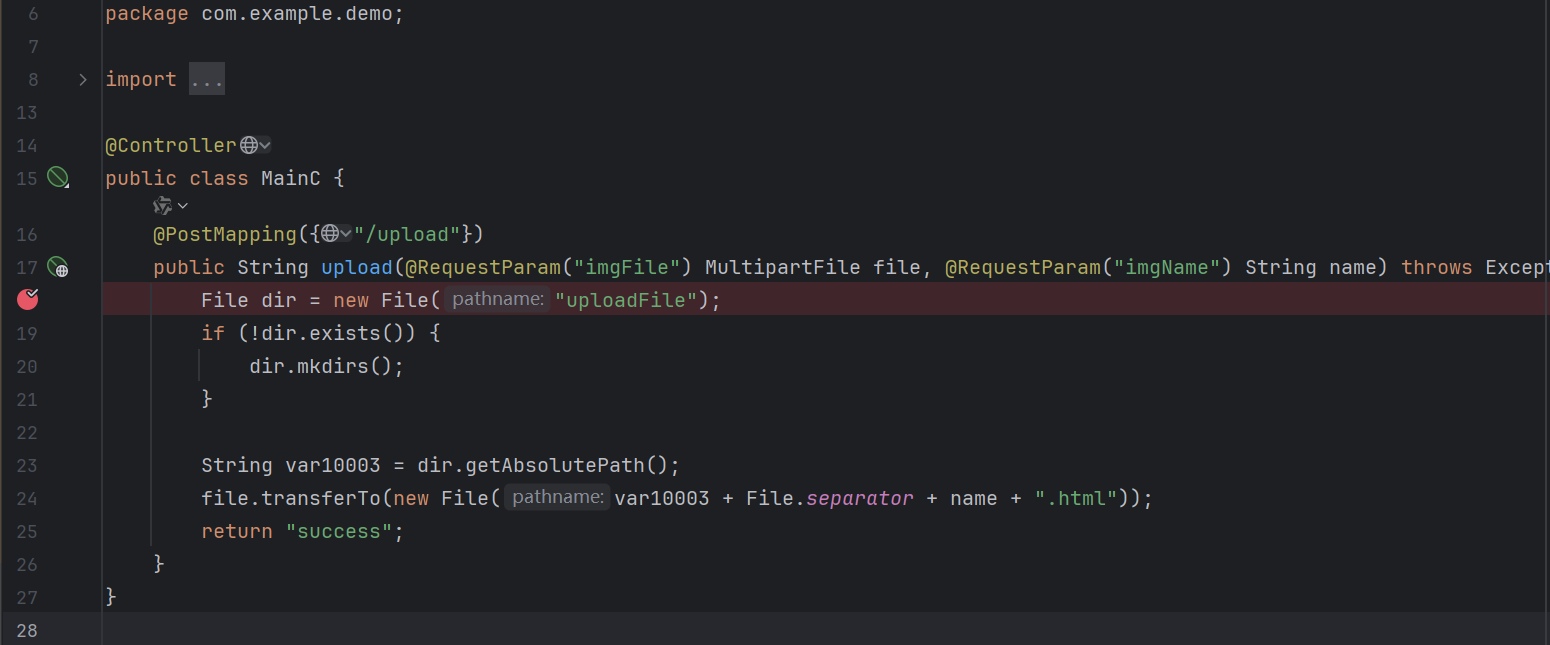Click the inlay hint icon above @PostMapping
The height and width of the screenshot is (645, 1550).
point(162,206)
